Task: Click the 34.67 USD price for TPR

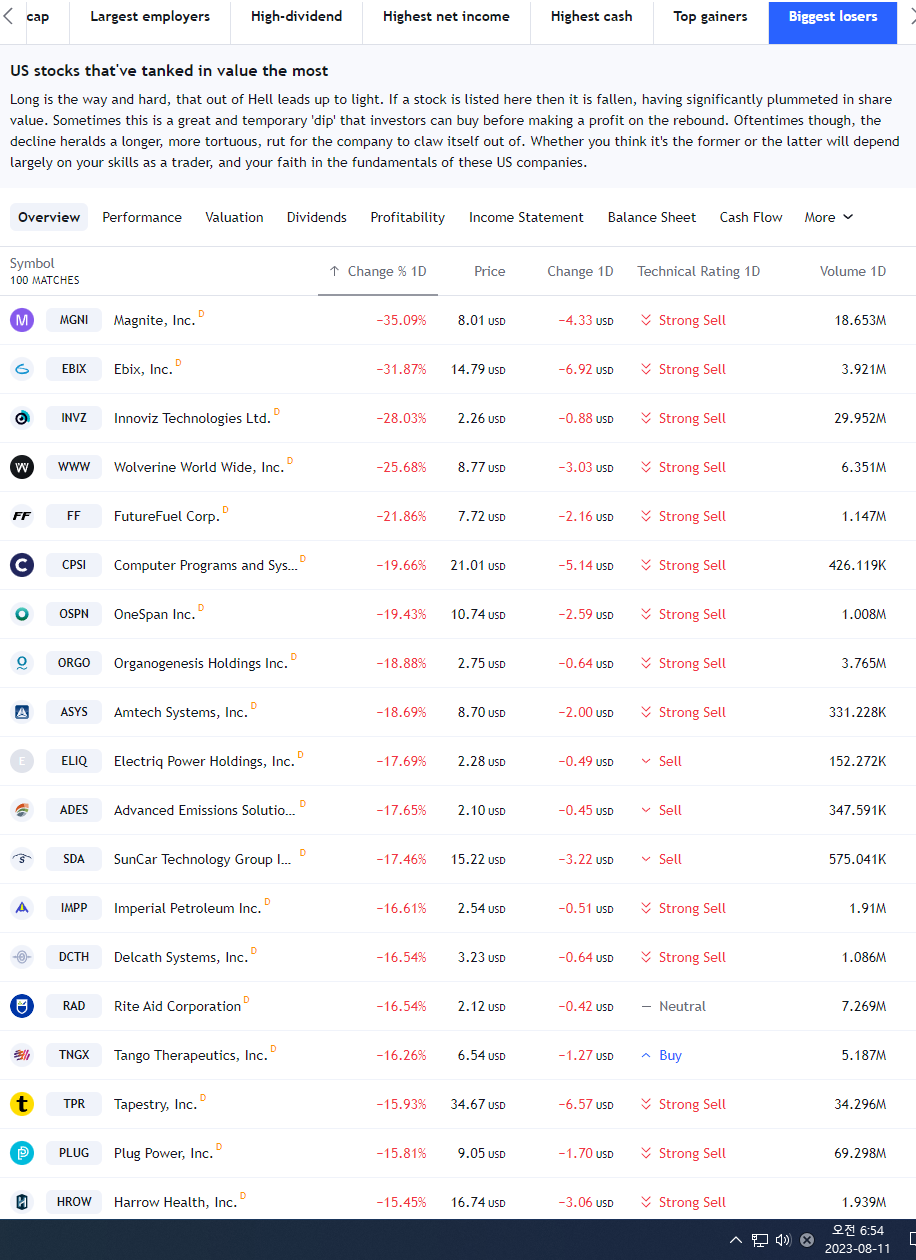Action: (x=478, y=1104)
